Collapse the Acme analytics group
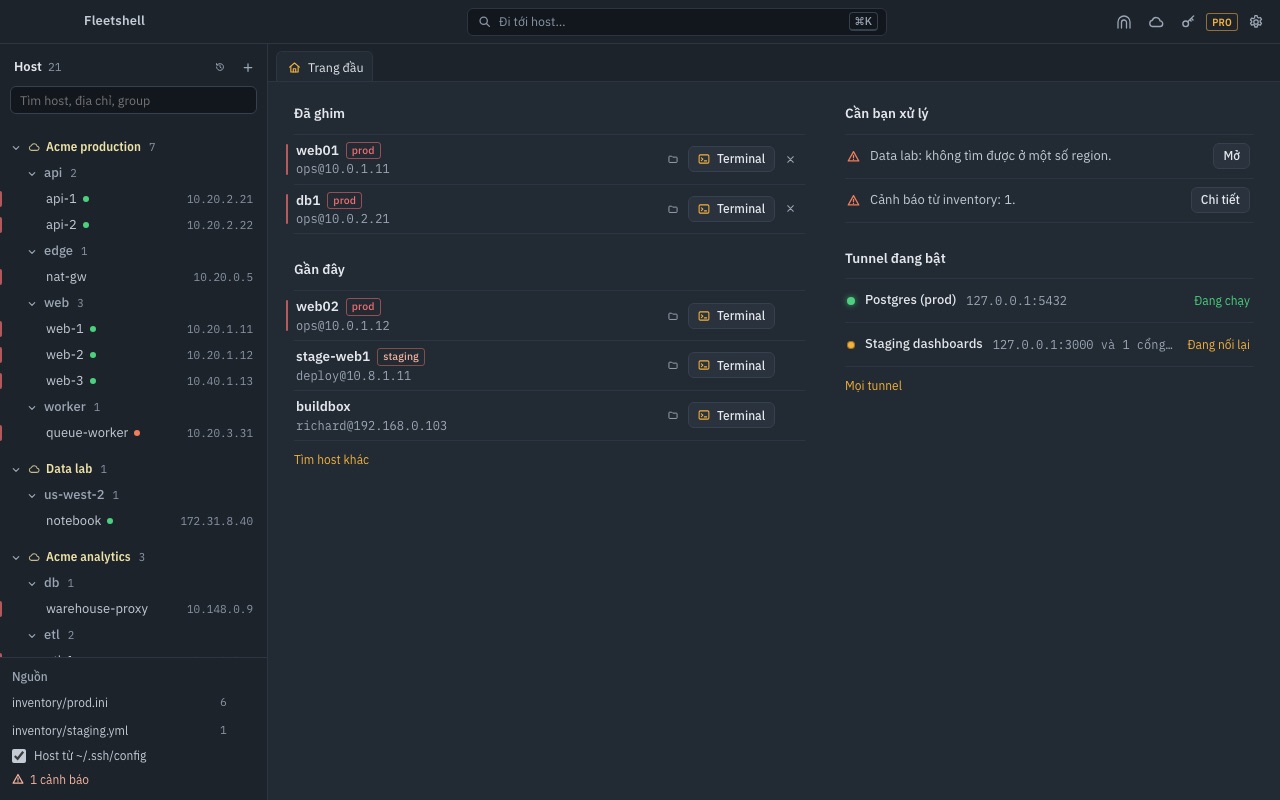This screenshot has height=800, width=1280. click(x=16, y=557)
